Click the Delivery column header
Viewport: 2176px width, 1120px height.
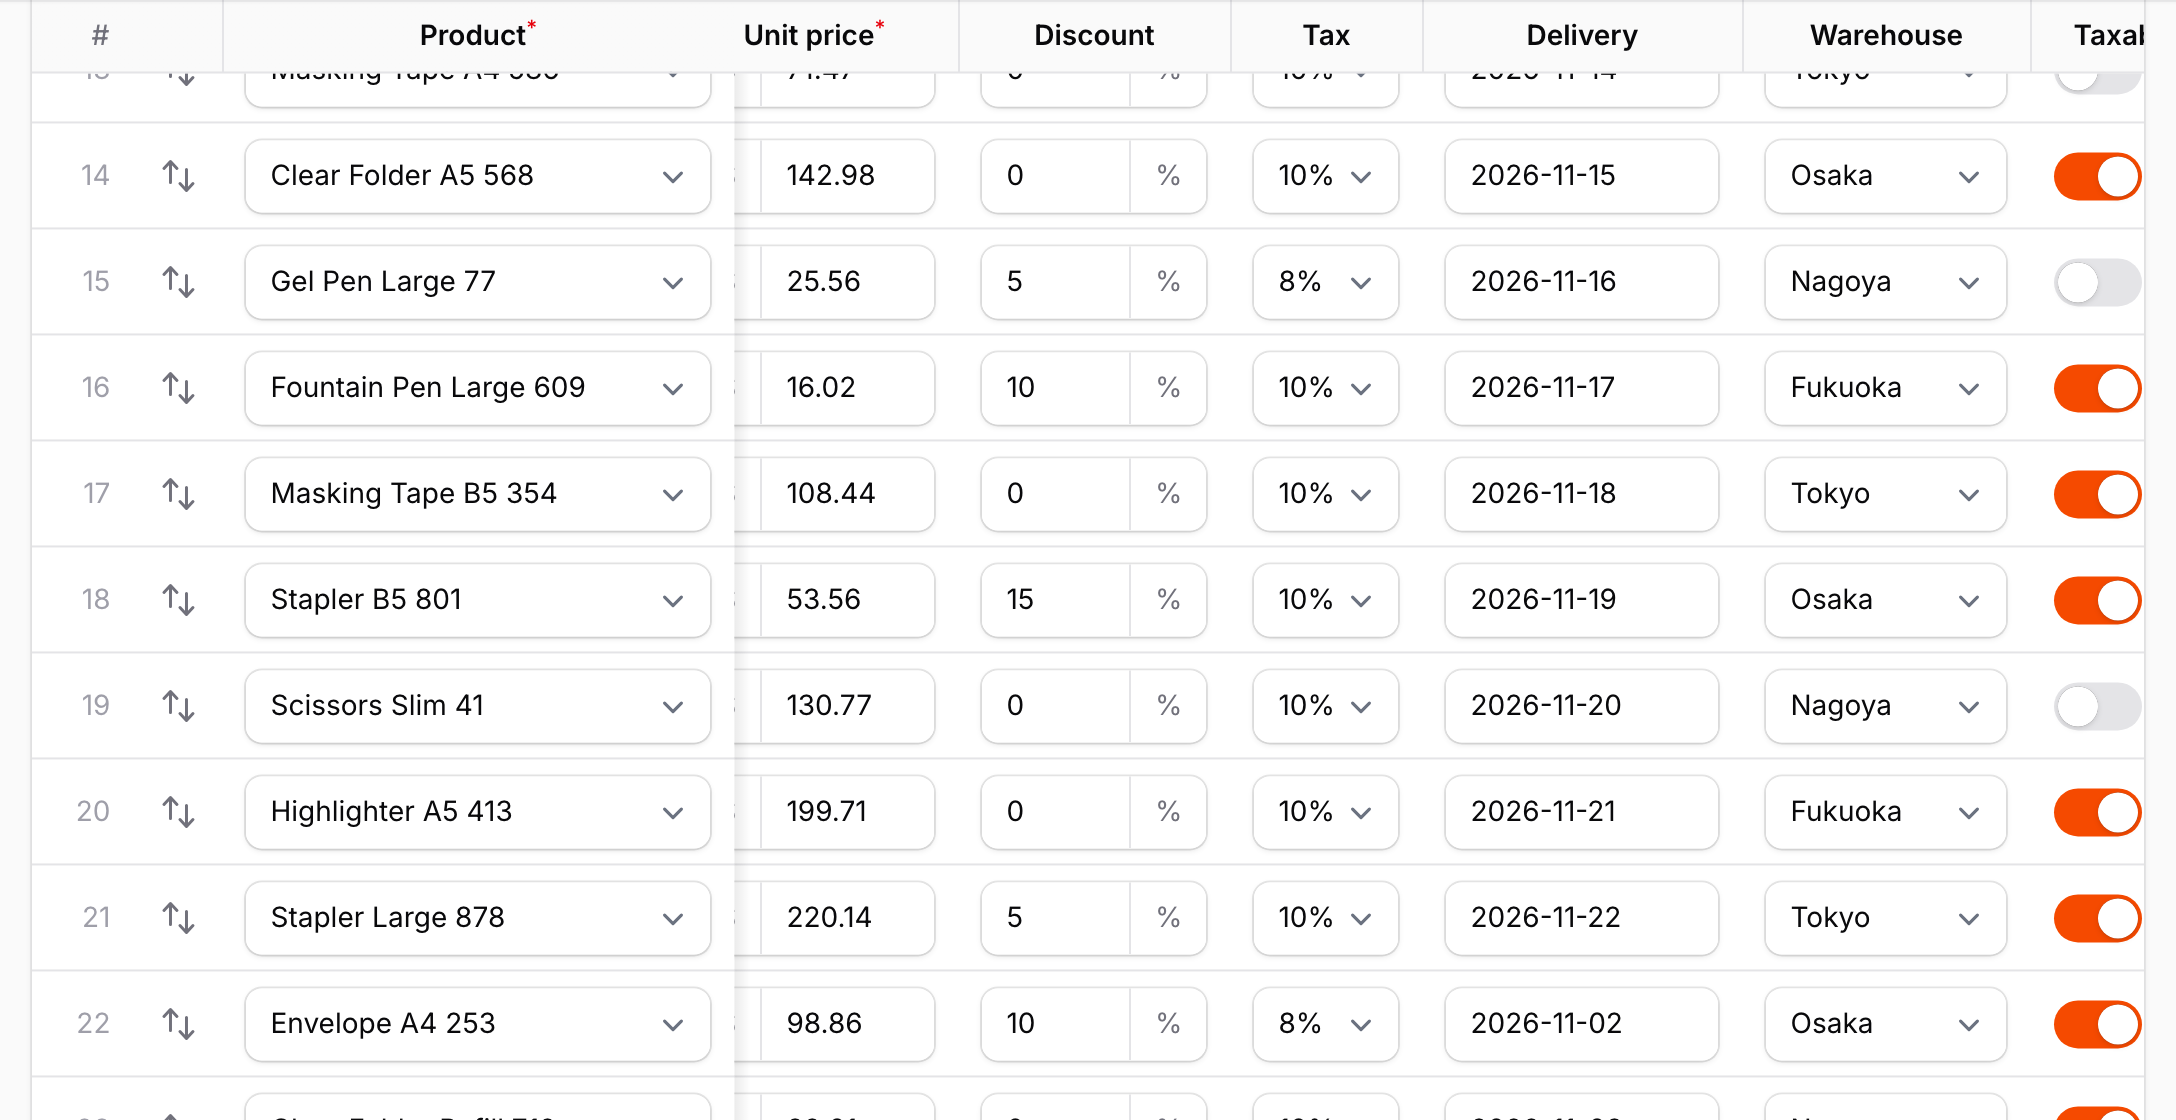(1582, 35)
